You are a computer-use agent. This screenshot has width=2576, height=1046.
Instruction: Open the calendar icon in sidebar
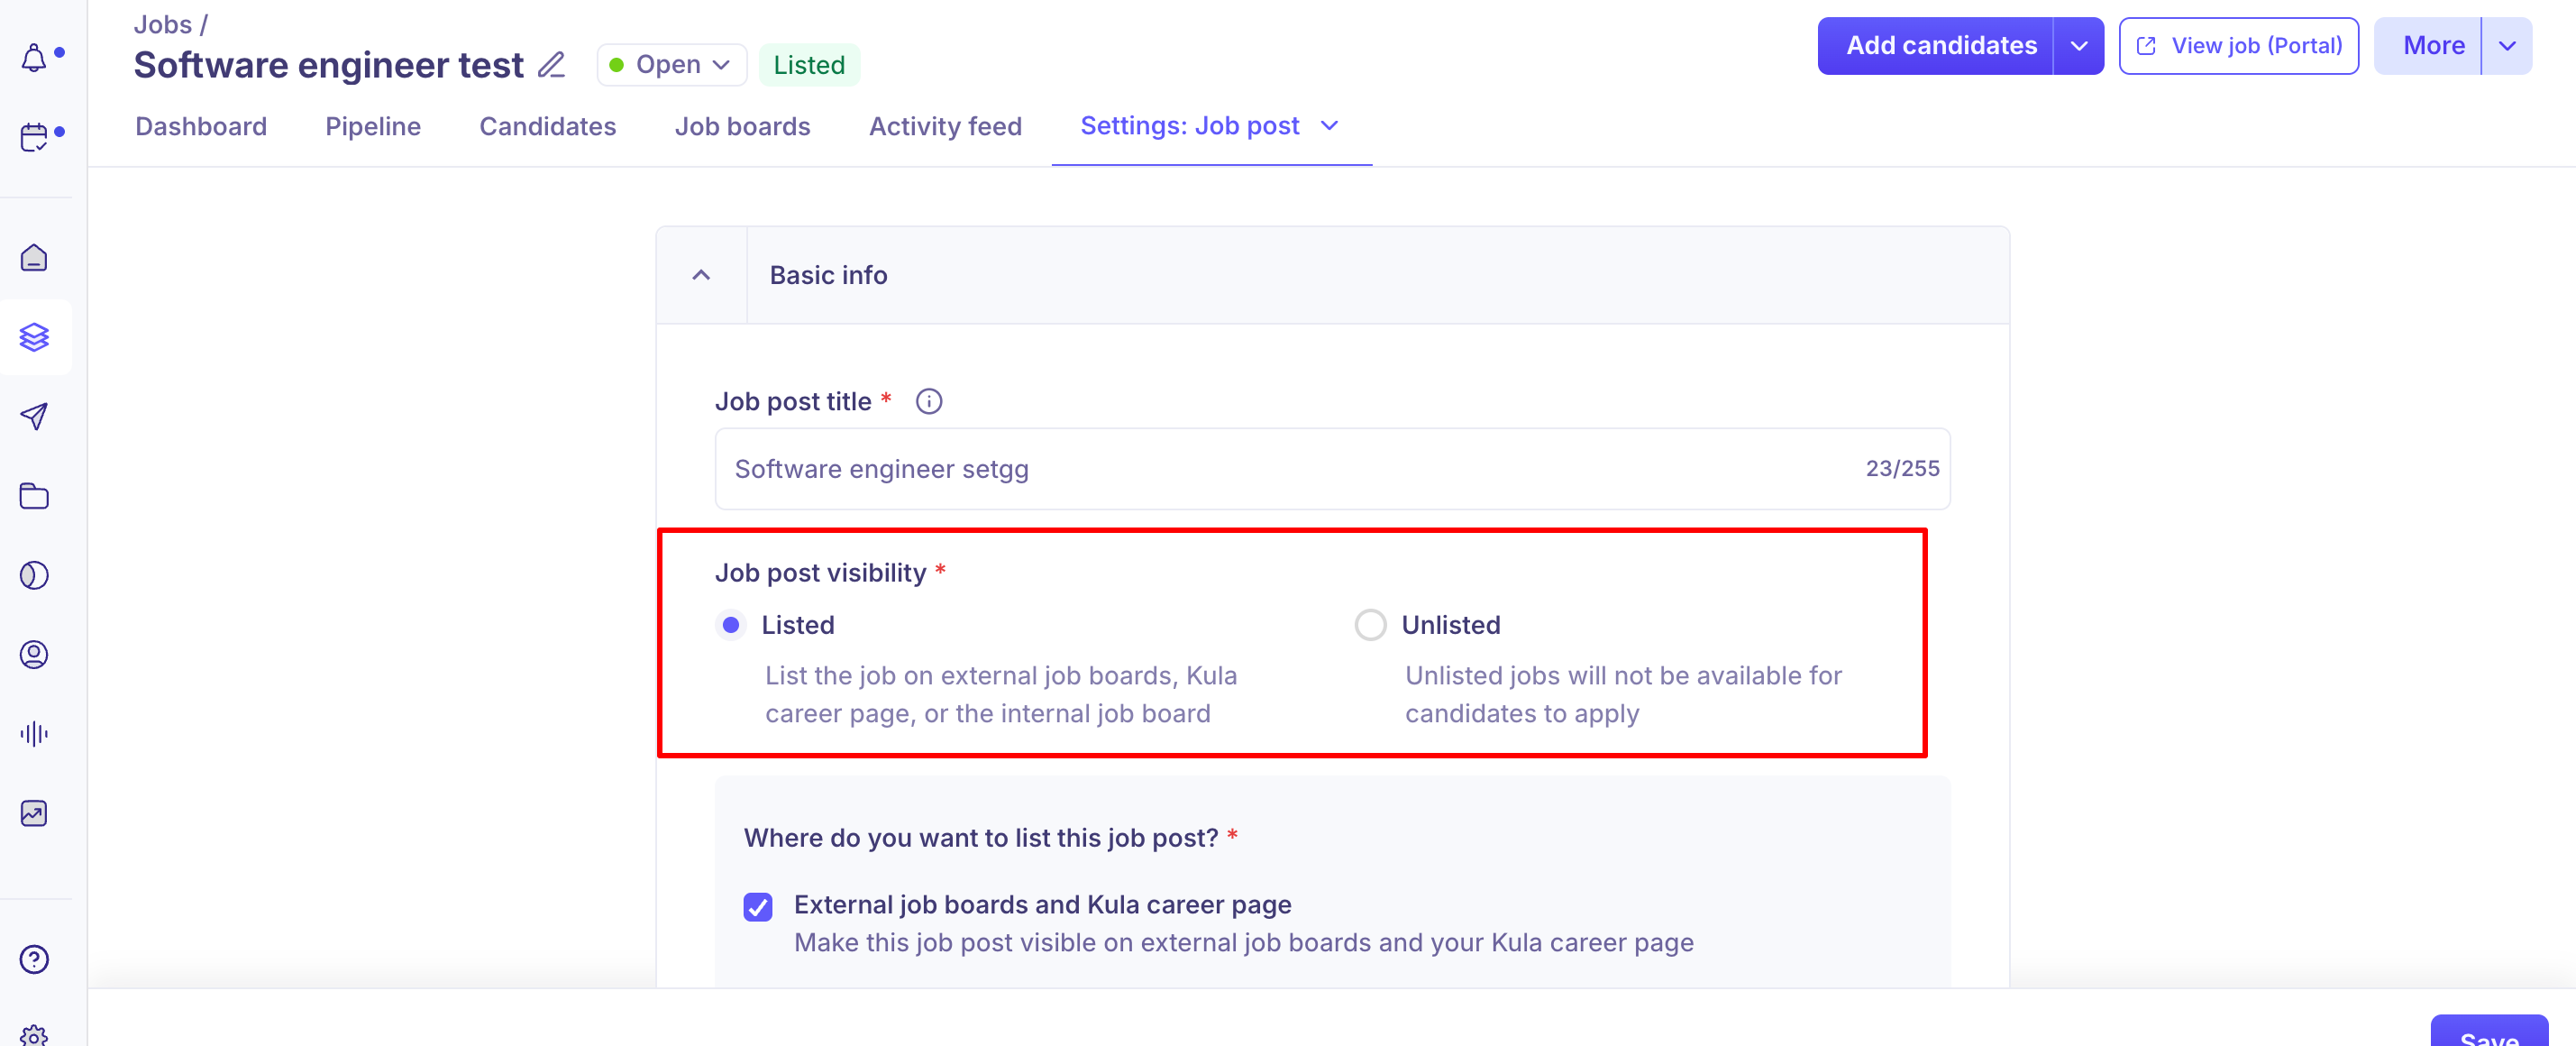[x=34, y=137]
